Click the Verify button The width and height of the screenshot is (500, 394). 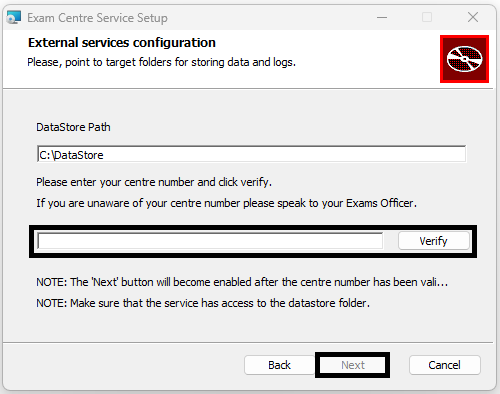(x=434, y=241)
